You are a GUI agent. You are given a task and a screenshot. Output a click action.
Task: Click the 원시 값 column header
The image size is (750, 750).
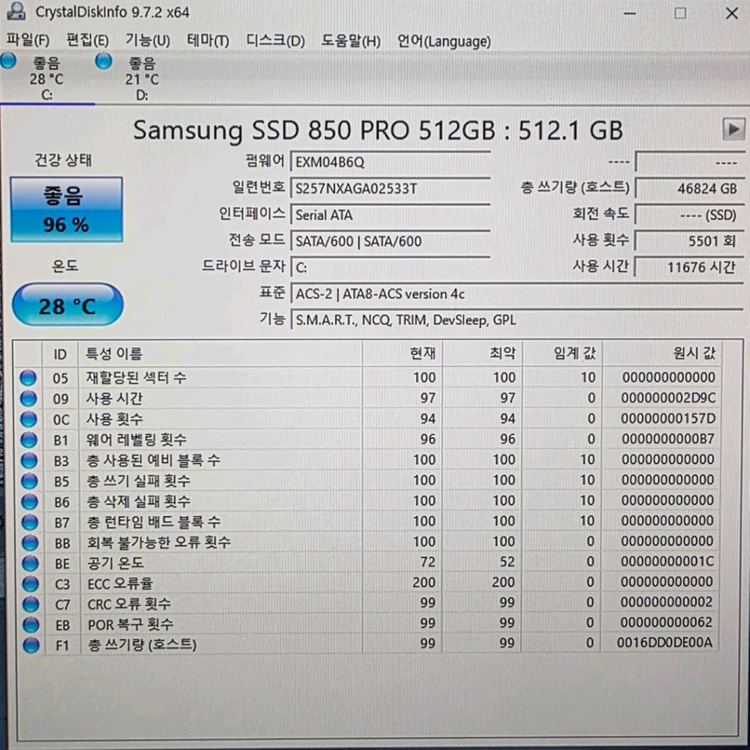click(x=662, y=354)
